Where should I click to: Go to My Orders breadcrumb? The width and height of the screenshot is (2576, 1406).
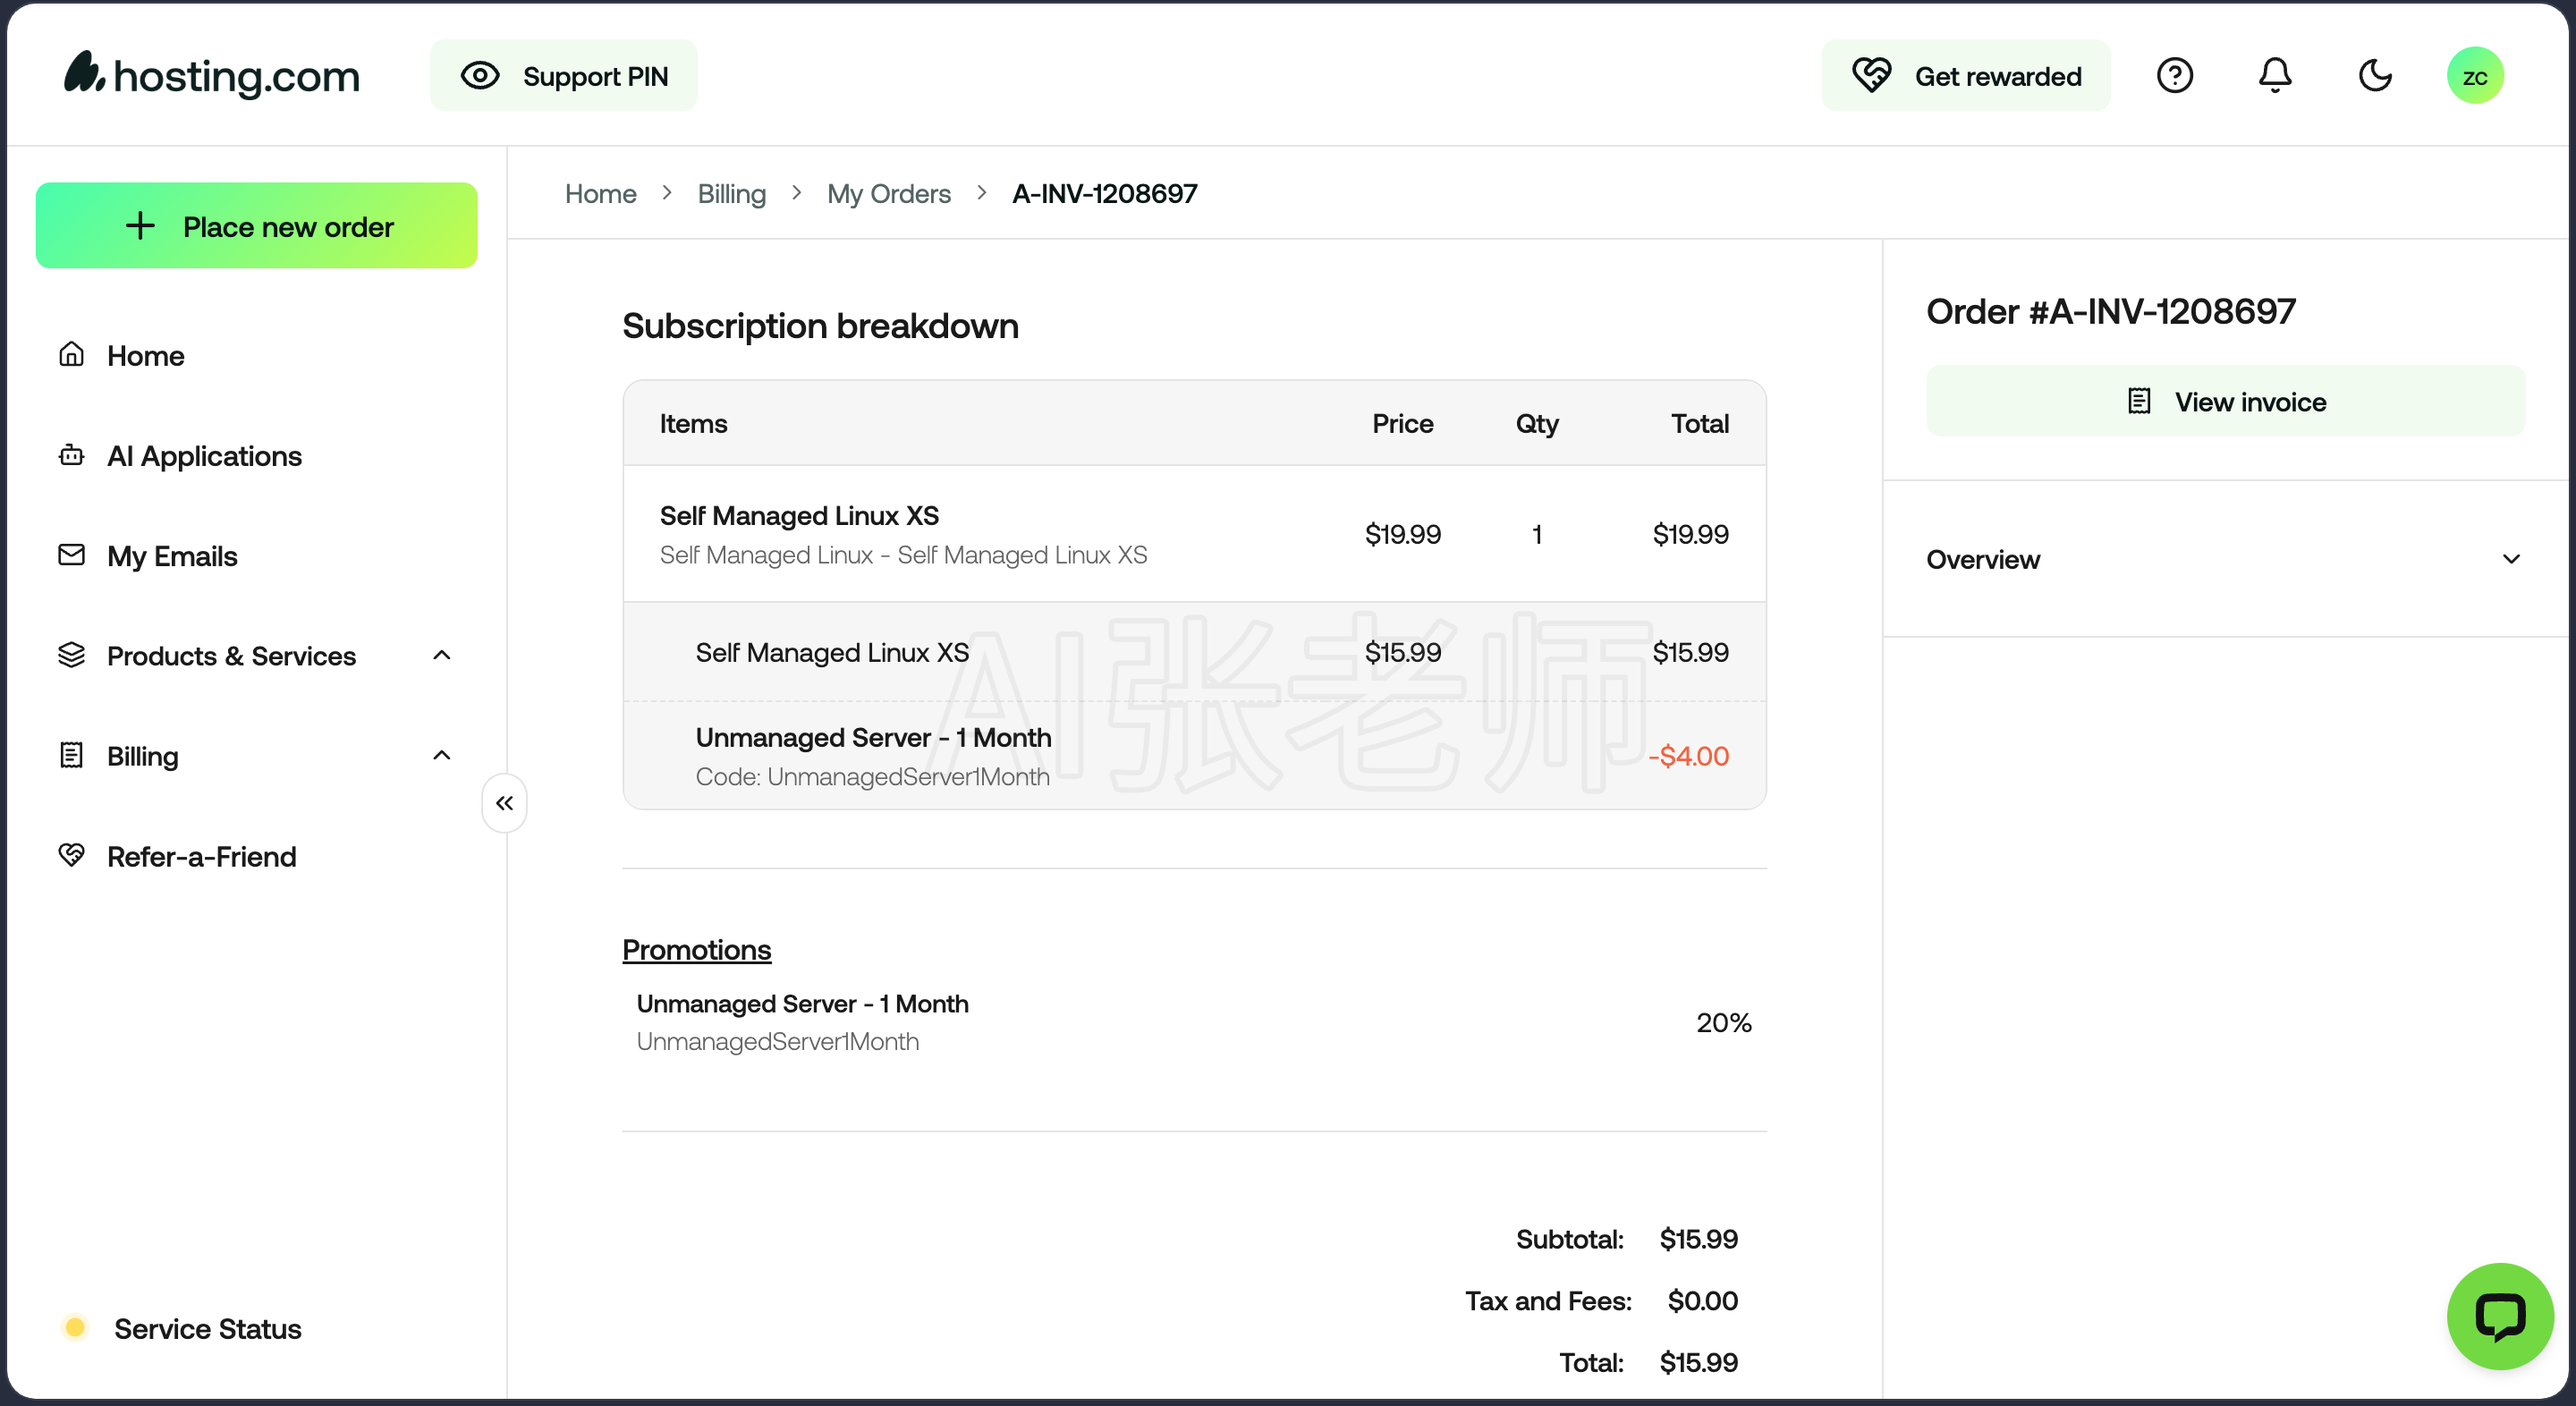point(888,193)
